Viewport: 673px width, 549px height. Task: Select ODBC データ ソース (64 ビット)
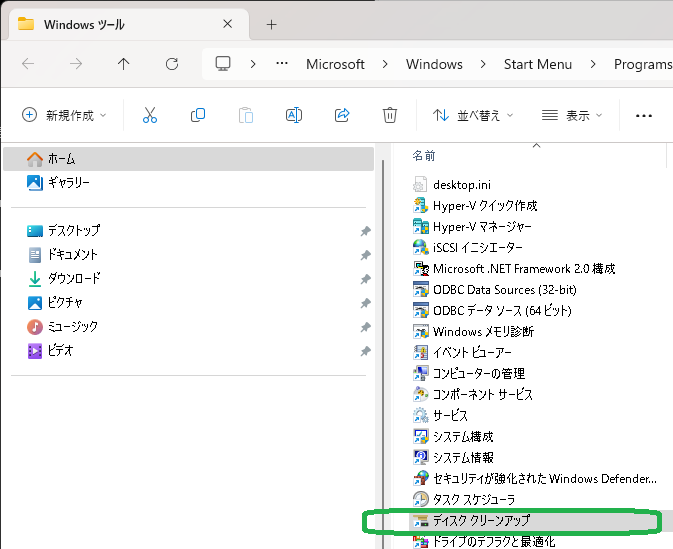[492, 310]
